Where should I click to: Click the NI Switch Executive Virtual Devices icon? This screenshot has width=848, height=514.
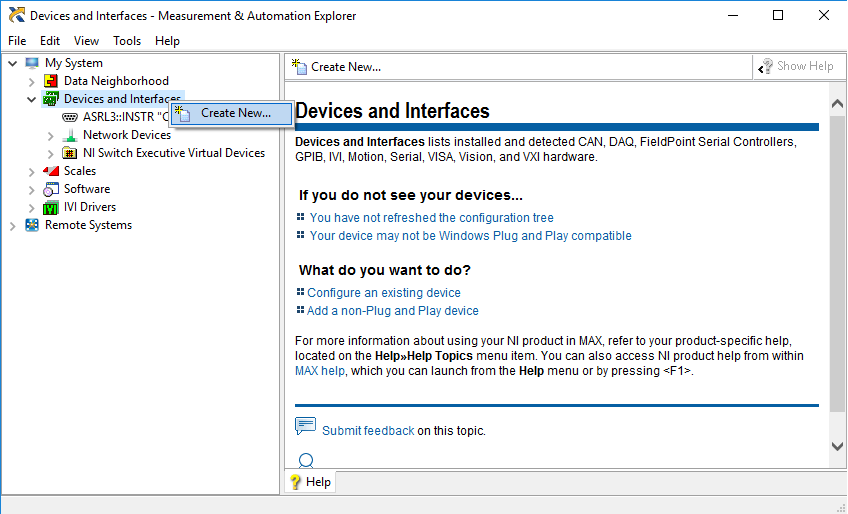(x=70, y=153)
